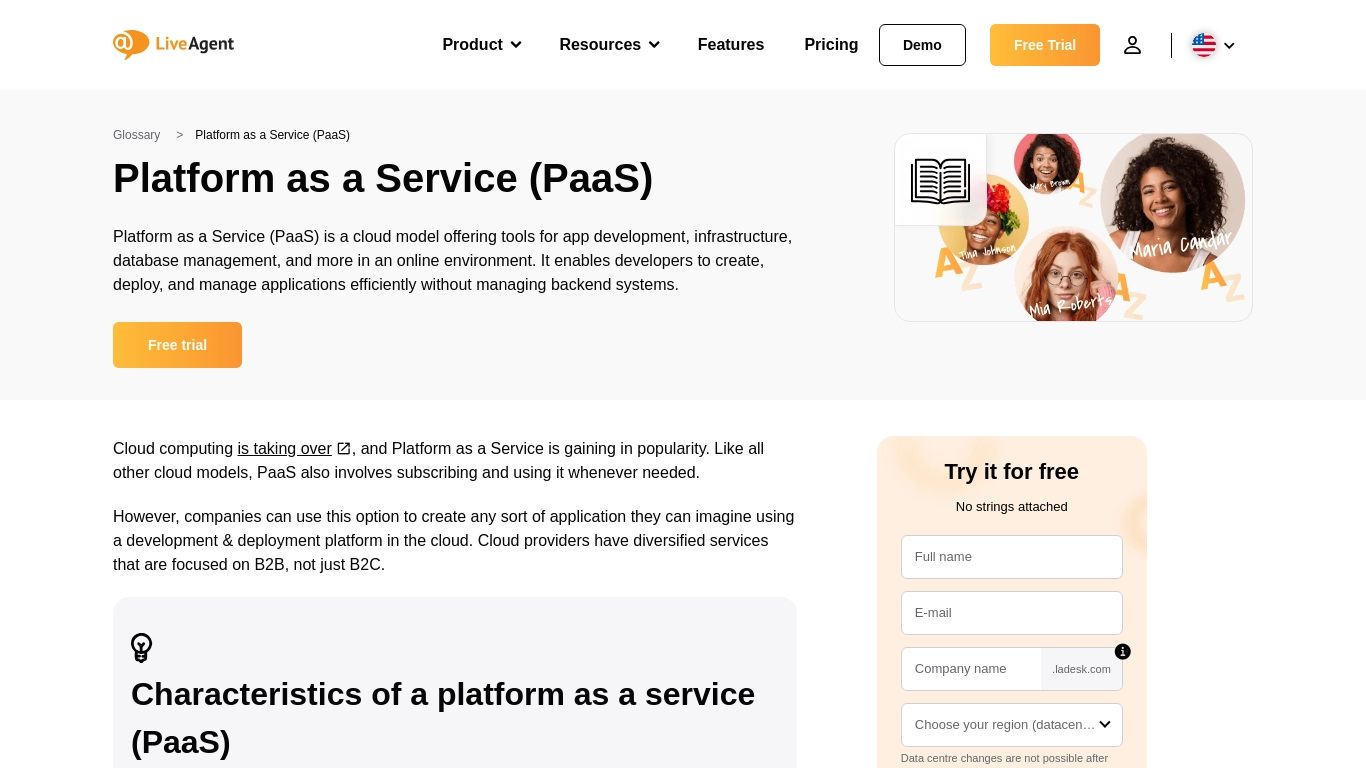This screenshot has width=1366, height=768.
Task: Navigate back via the Glossary breadcrumb
Action: coord(136,135)
